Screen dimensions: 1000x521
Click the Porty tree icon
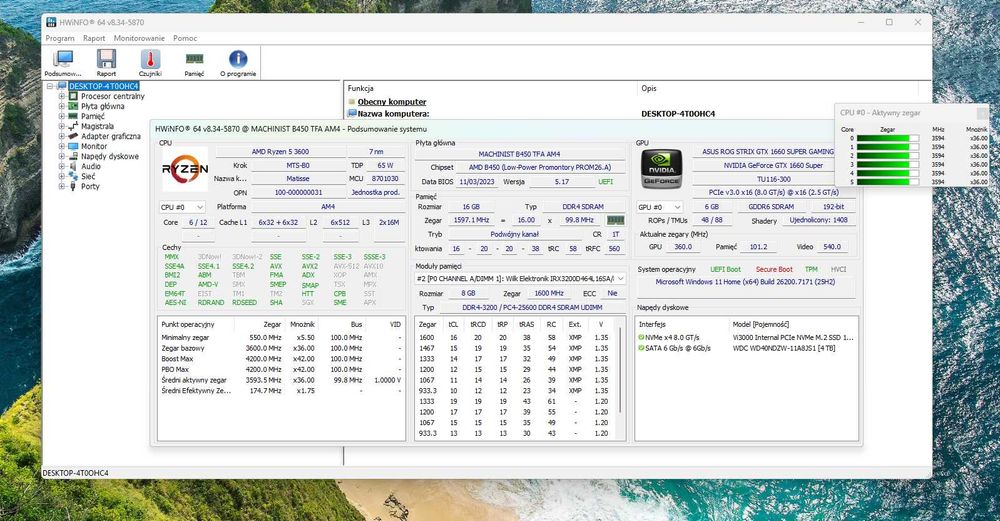tap(73, 186)
